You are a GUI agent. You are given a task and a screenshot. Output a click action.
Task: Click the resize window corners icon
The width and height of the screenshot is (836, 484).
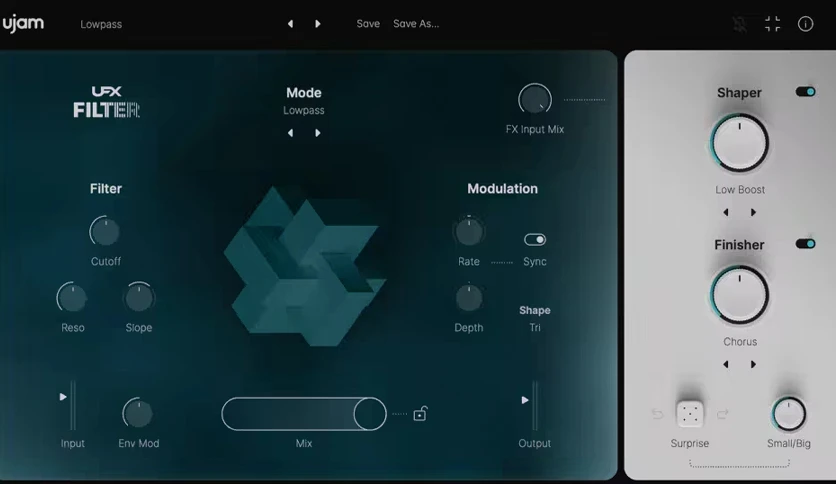click(773, 24)
